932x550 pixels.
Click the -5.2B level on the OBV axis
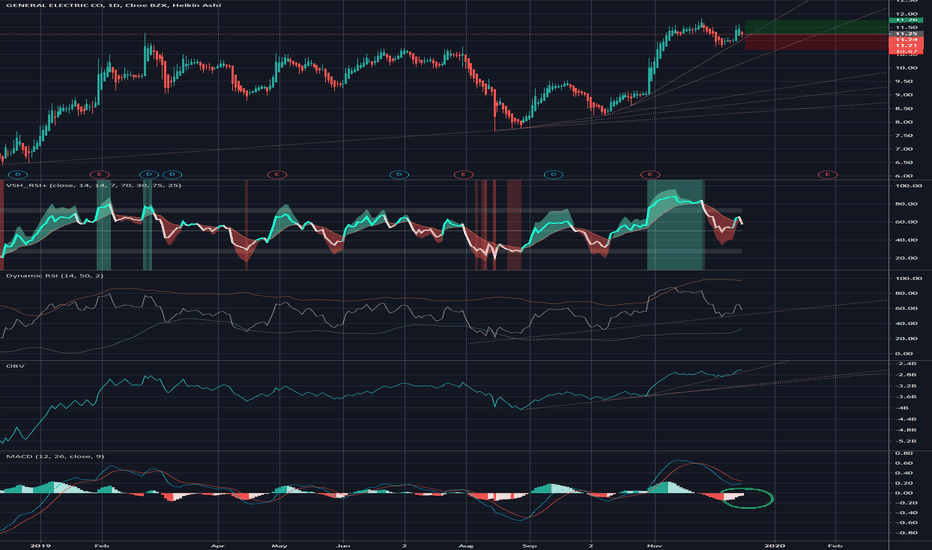tap(906, 441)
